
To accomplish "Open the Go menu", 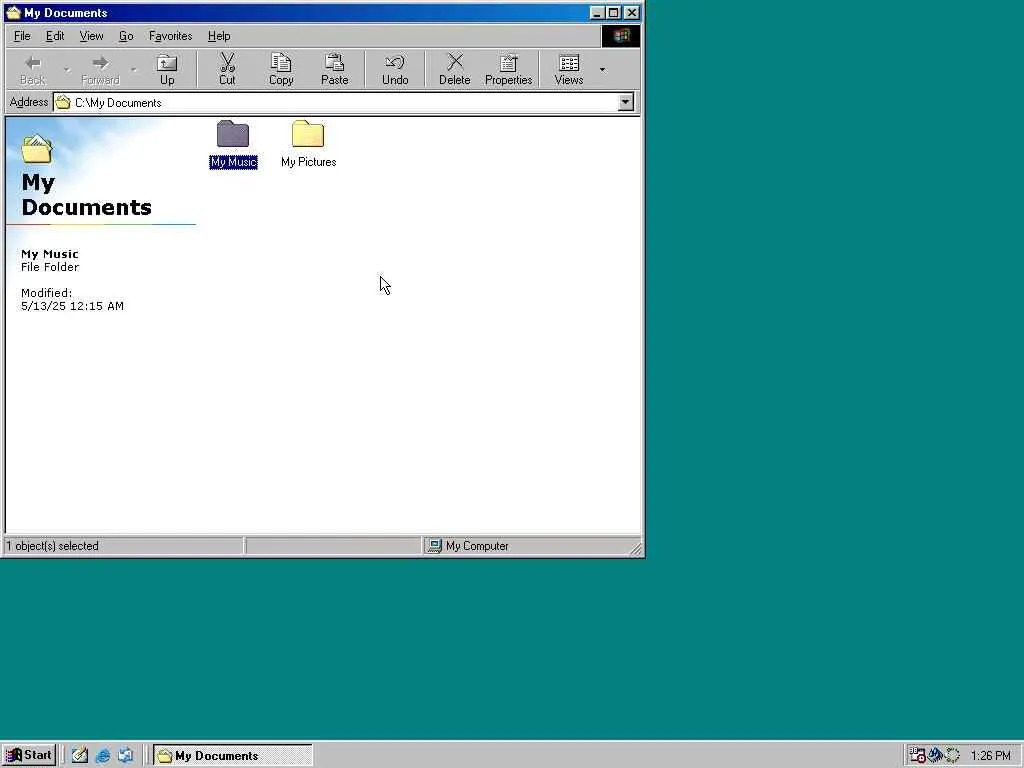I will click(126, 36).
